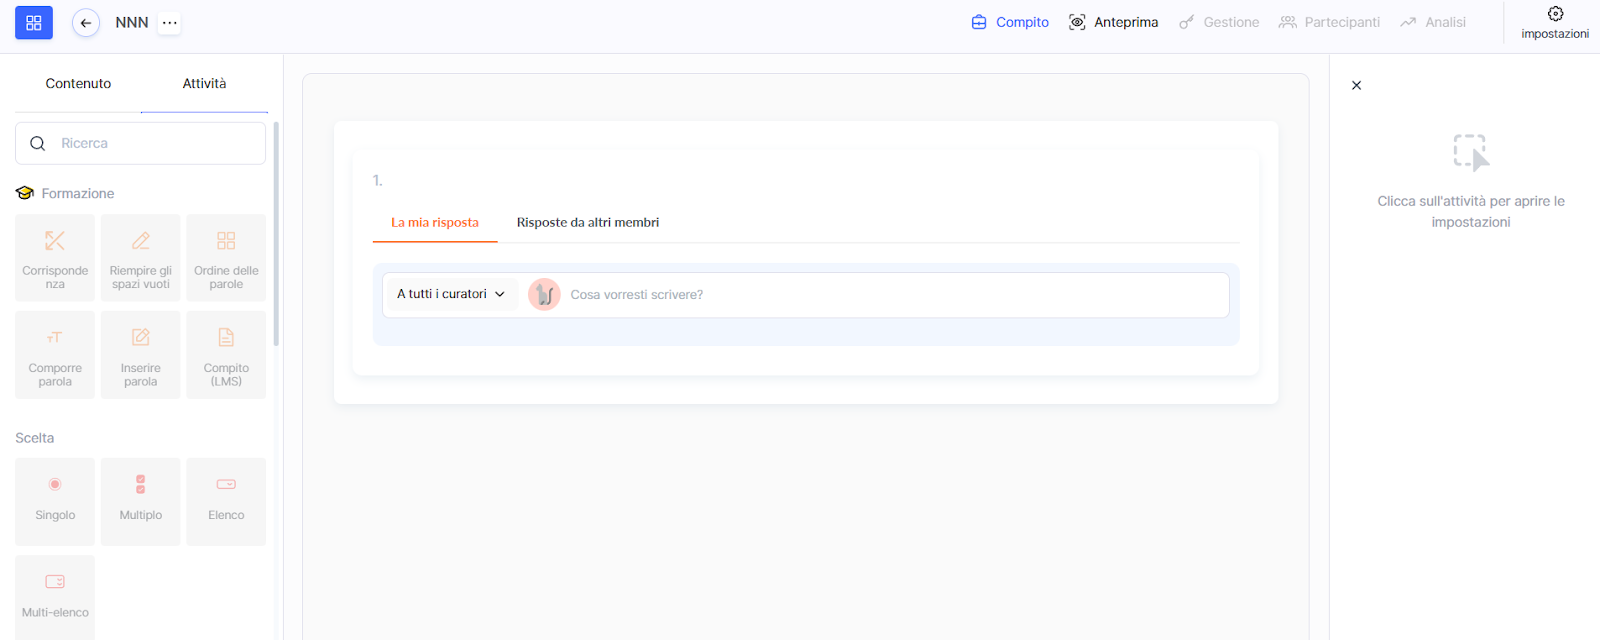Image resolution: width=1600 pixels, height=640 pixels.
Task: Select the Singolo choice activity
Action: coord(55,501)
